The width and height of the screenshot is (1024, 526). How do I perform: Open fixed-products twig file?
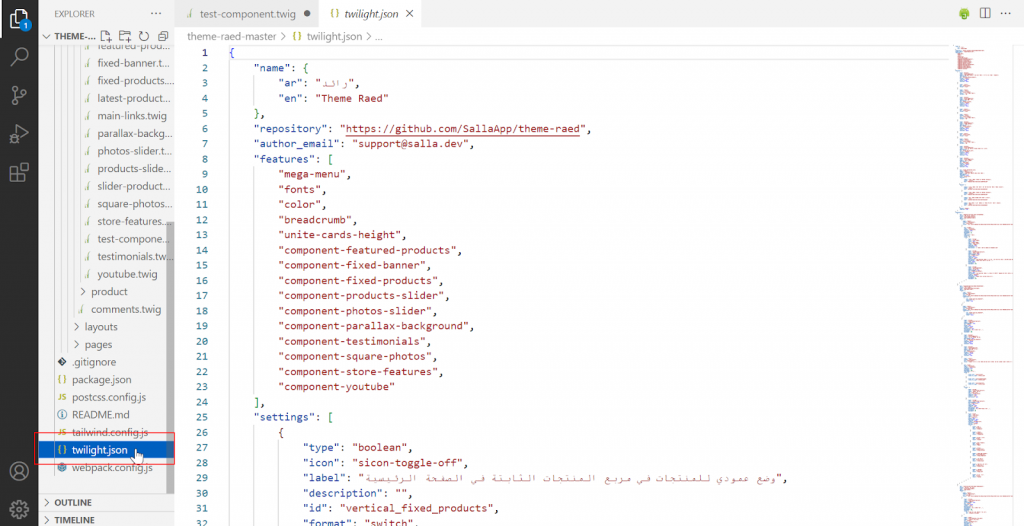[x=135, y=81]
